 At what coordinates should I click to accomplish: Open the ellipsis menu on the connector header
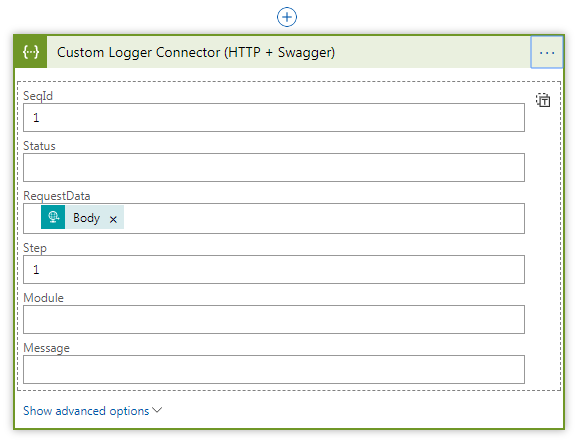pos(547,52)
